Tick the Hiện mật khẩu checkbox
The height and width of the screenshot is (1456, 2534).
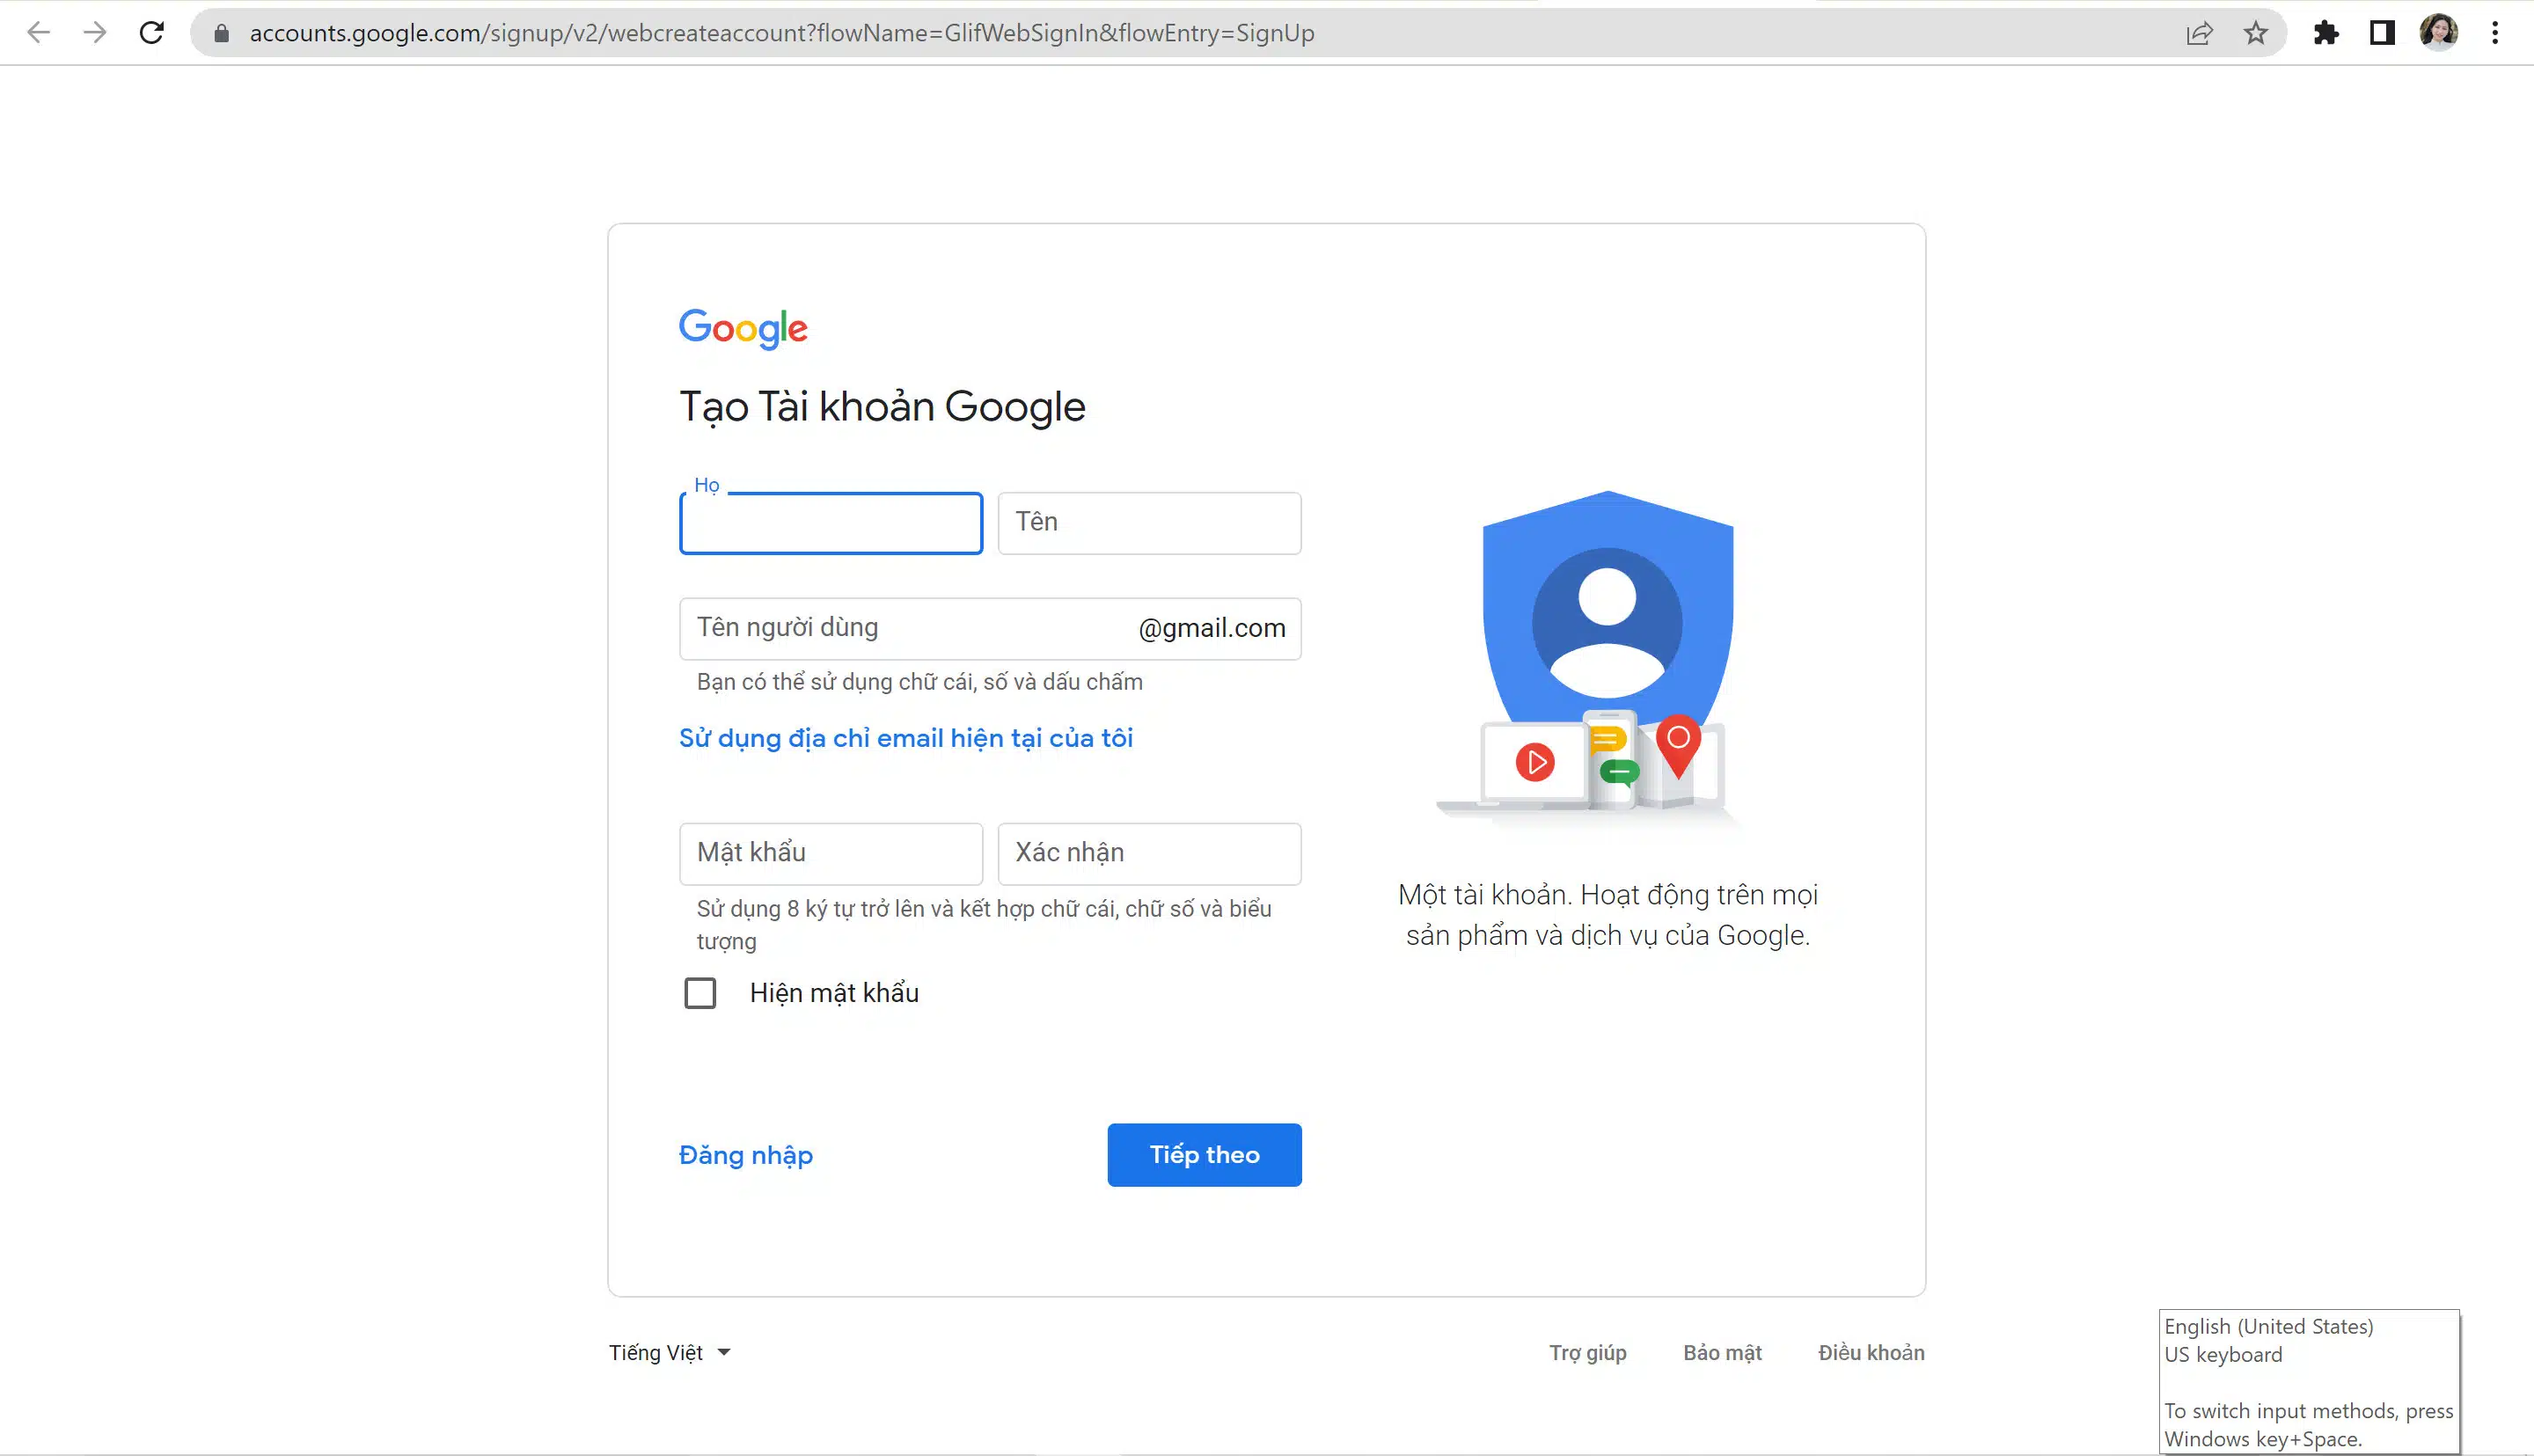pyautogui.click(x=700, y=993)
